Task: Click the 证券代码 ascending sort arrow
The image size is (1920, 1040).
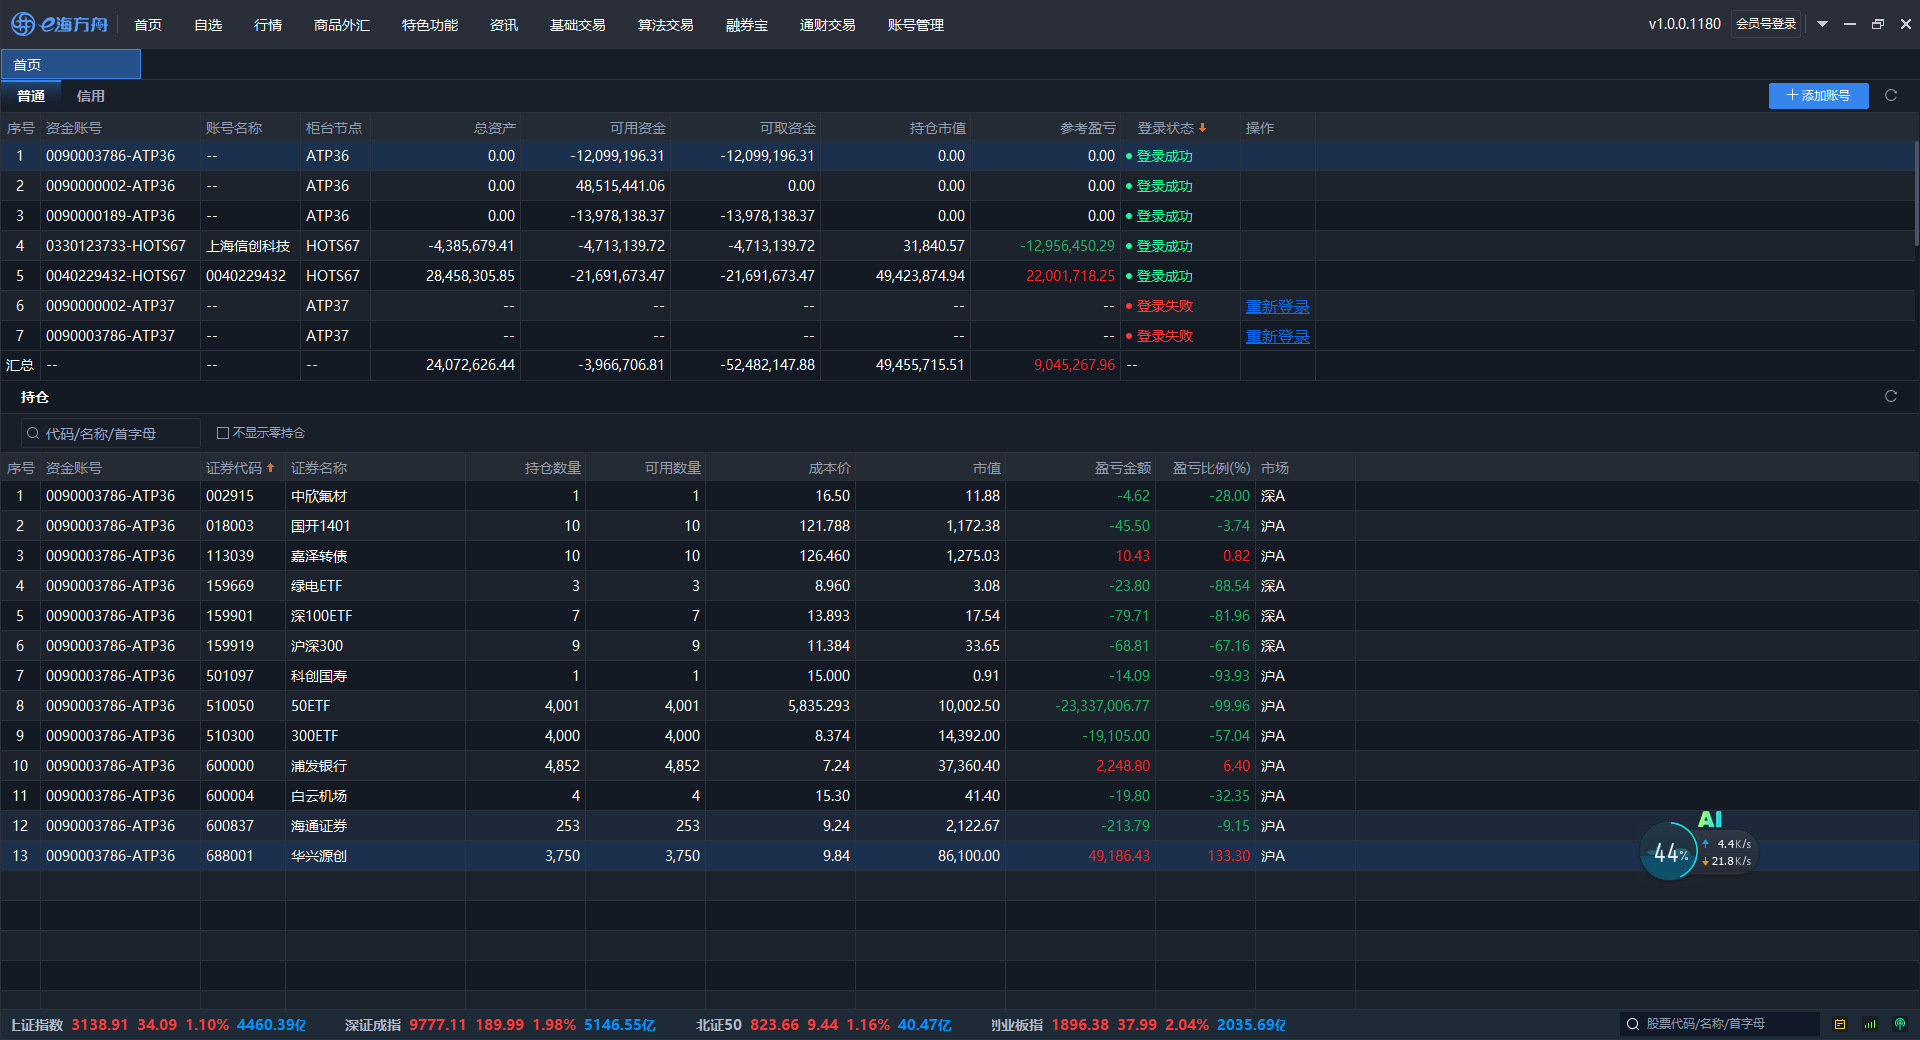Action: tap(270, 467)
